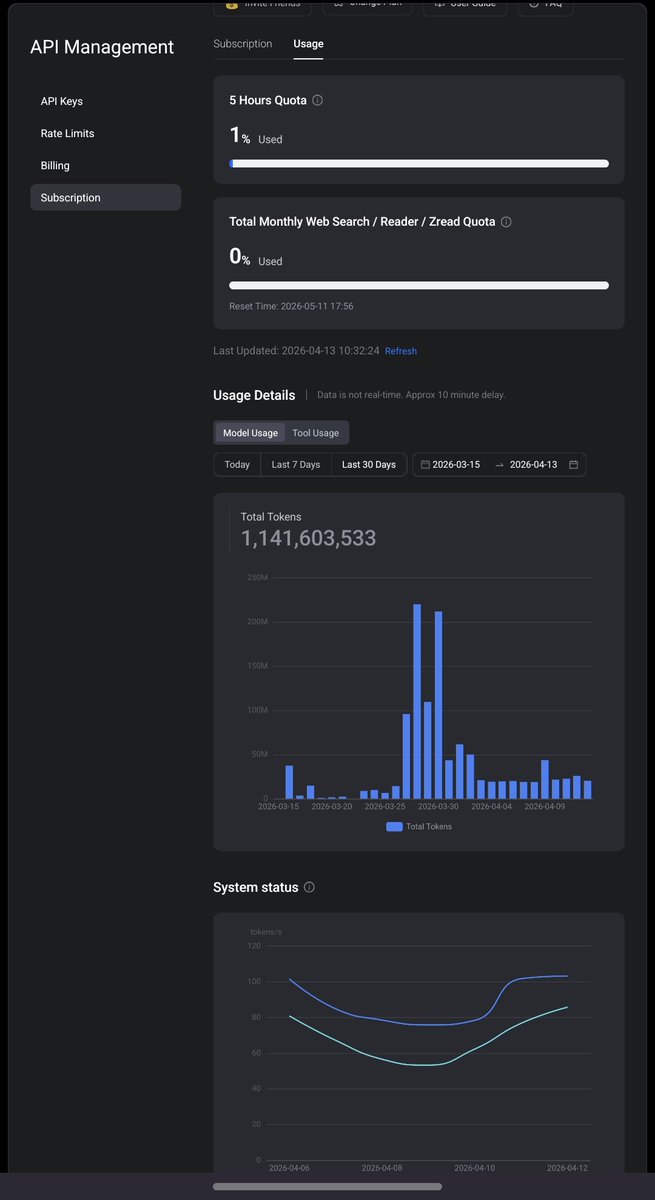Click the Total Tokens value 1,141,603,533
This screenshot has height=1200, width=655.
308,538
